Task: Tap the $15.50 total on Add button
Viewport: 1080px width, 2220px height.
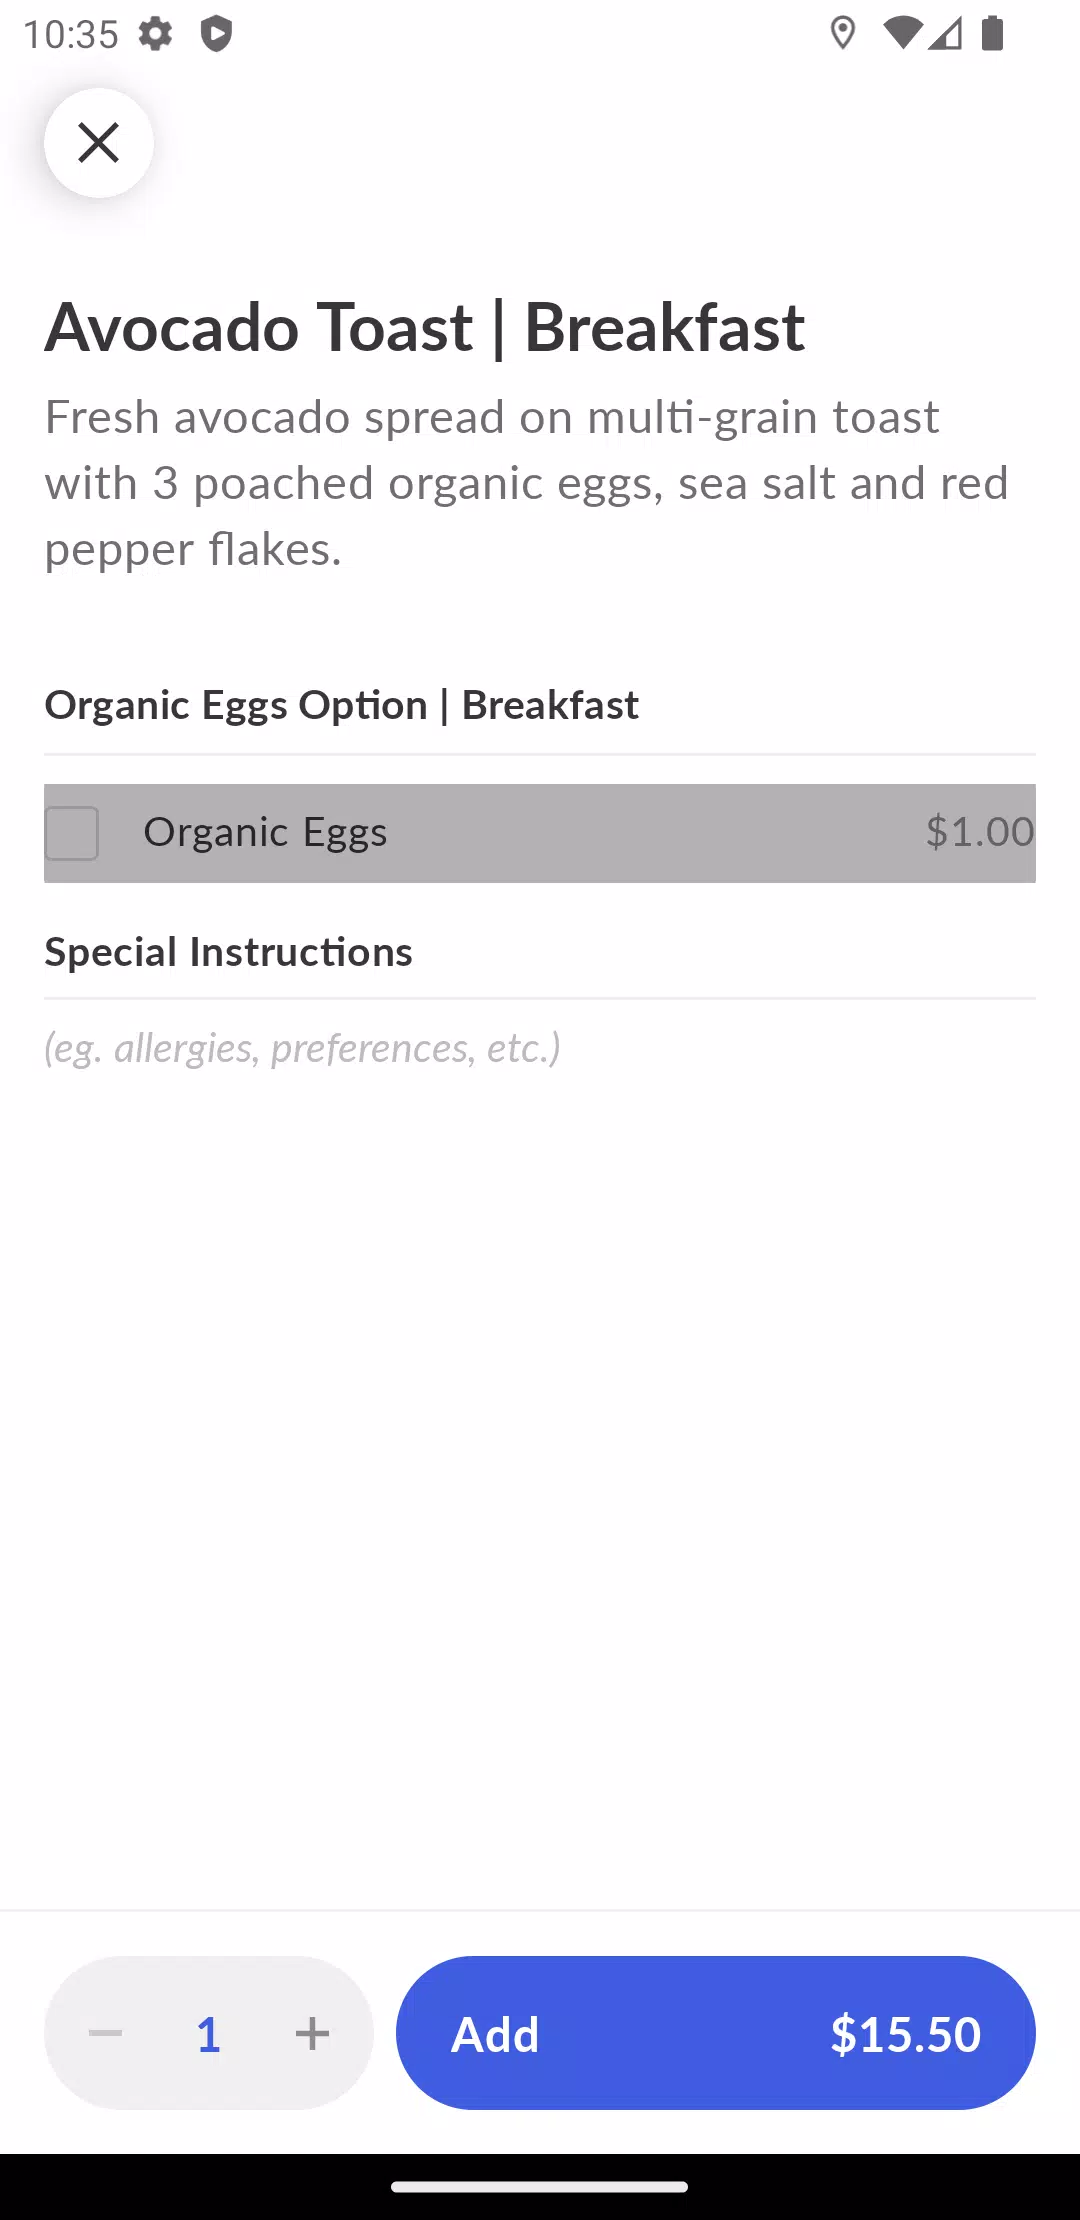Action: [x=906, y=2034]
